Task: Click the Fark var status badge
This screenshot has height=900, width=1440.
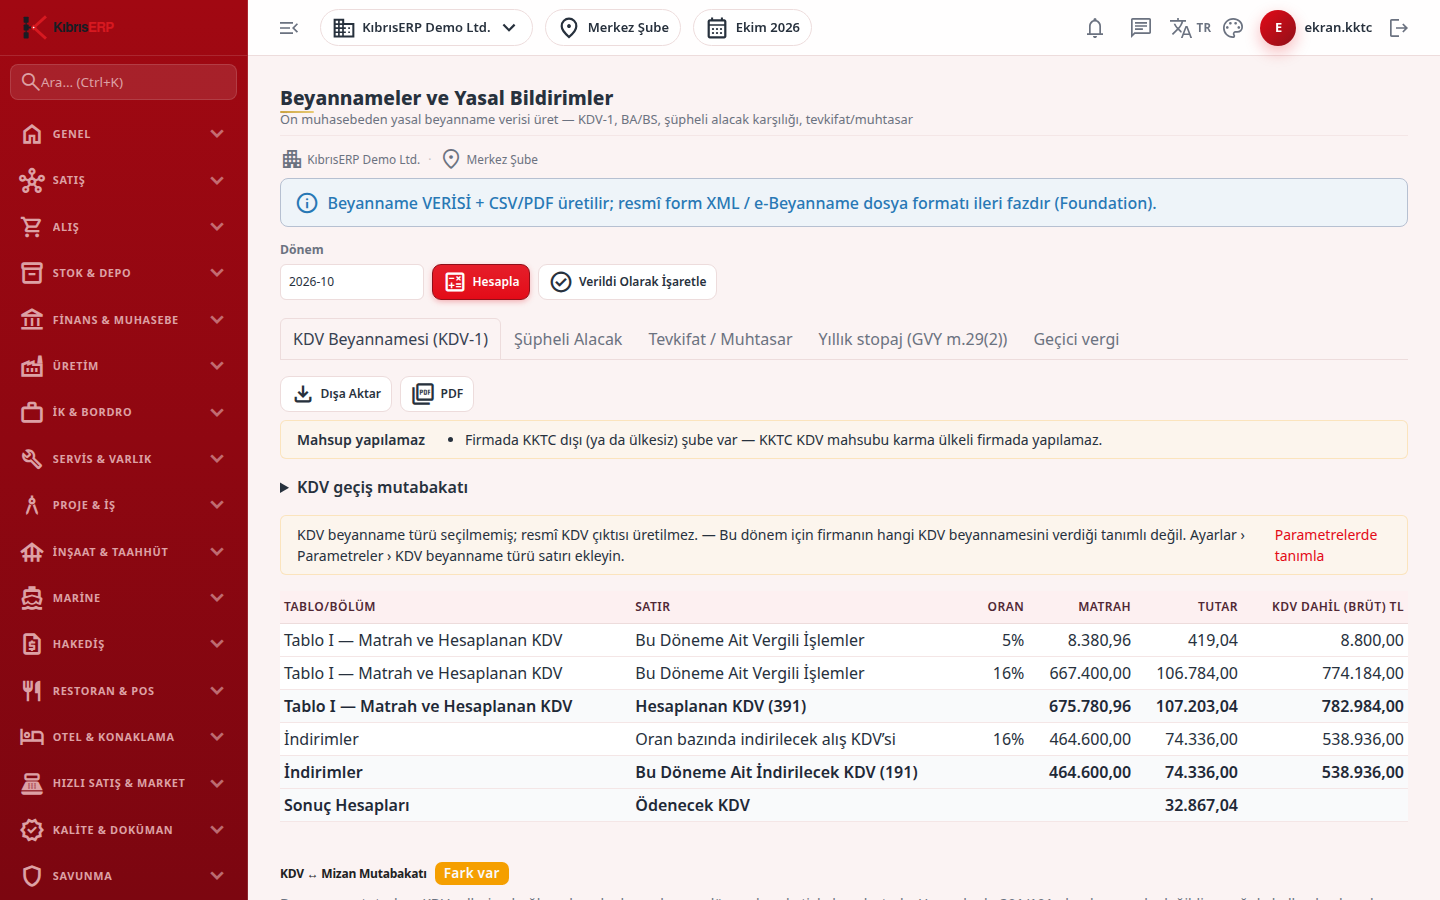Action: pyautogui.click(x=472, y=873)
